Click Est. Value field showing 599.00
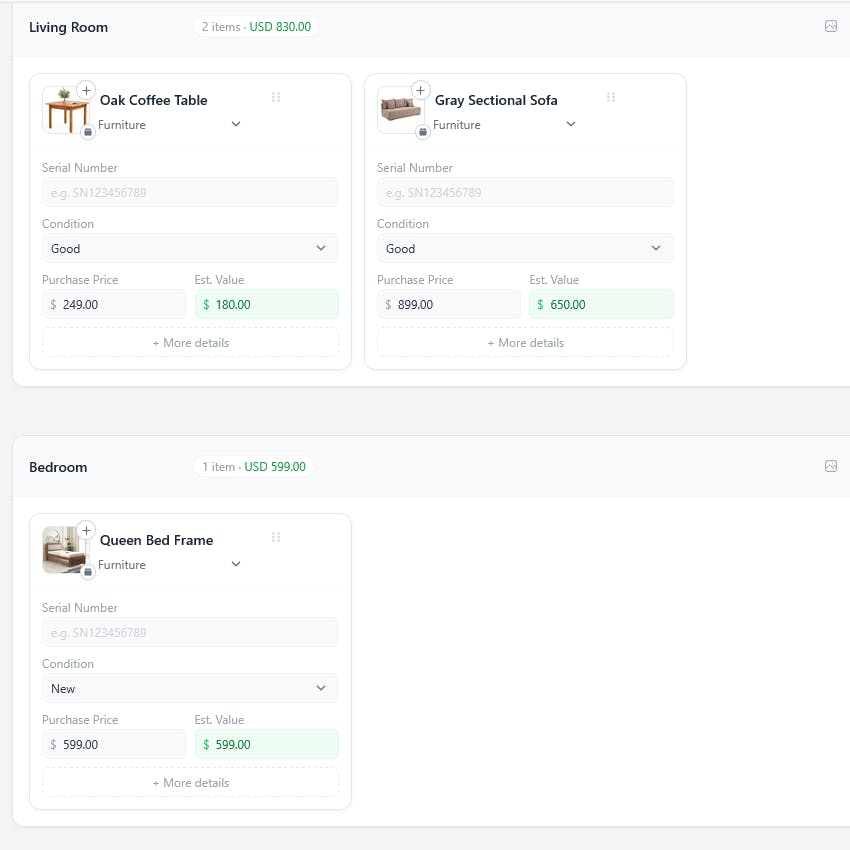The width and height of the screenshot is (850, 850). tap(267, 745)
